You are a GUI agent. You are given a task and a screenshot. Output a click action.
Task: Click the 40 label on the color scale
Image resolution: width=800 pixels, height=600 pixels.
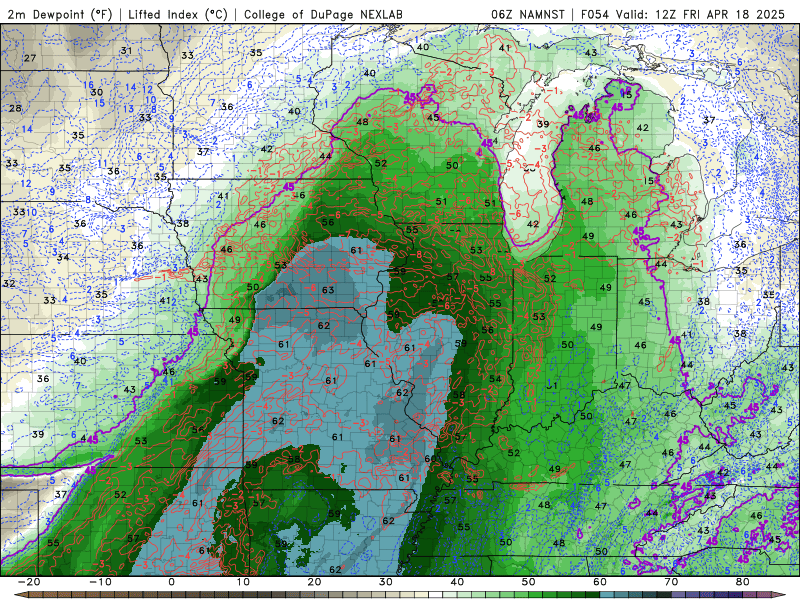point(457,582)
